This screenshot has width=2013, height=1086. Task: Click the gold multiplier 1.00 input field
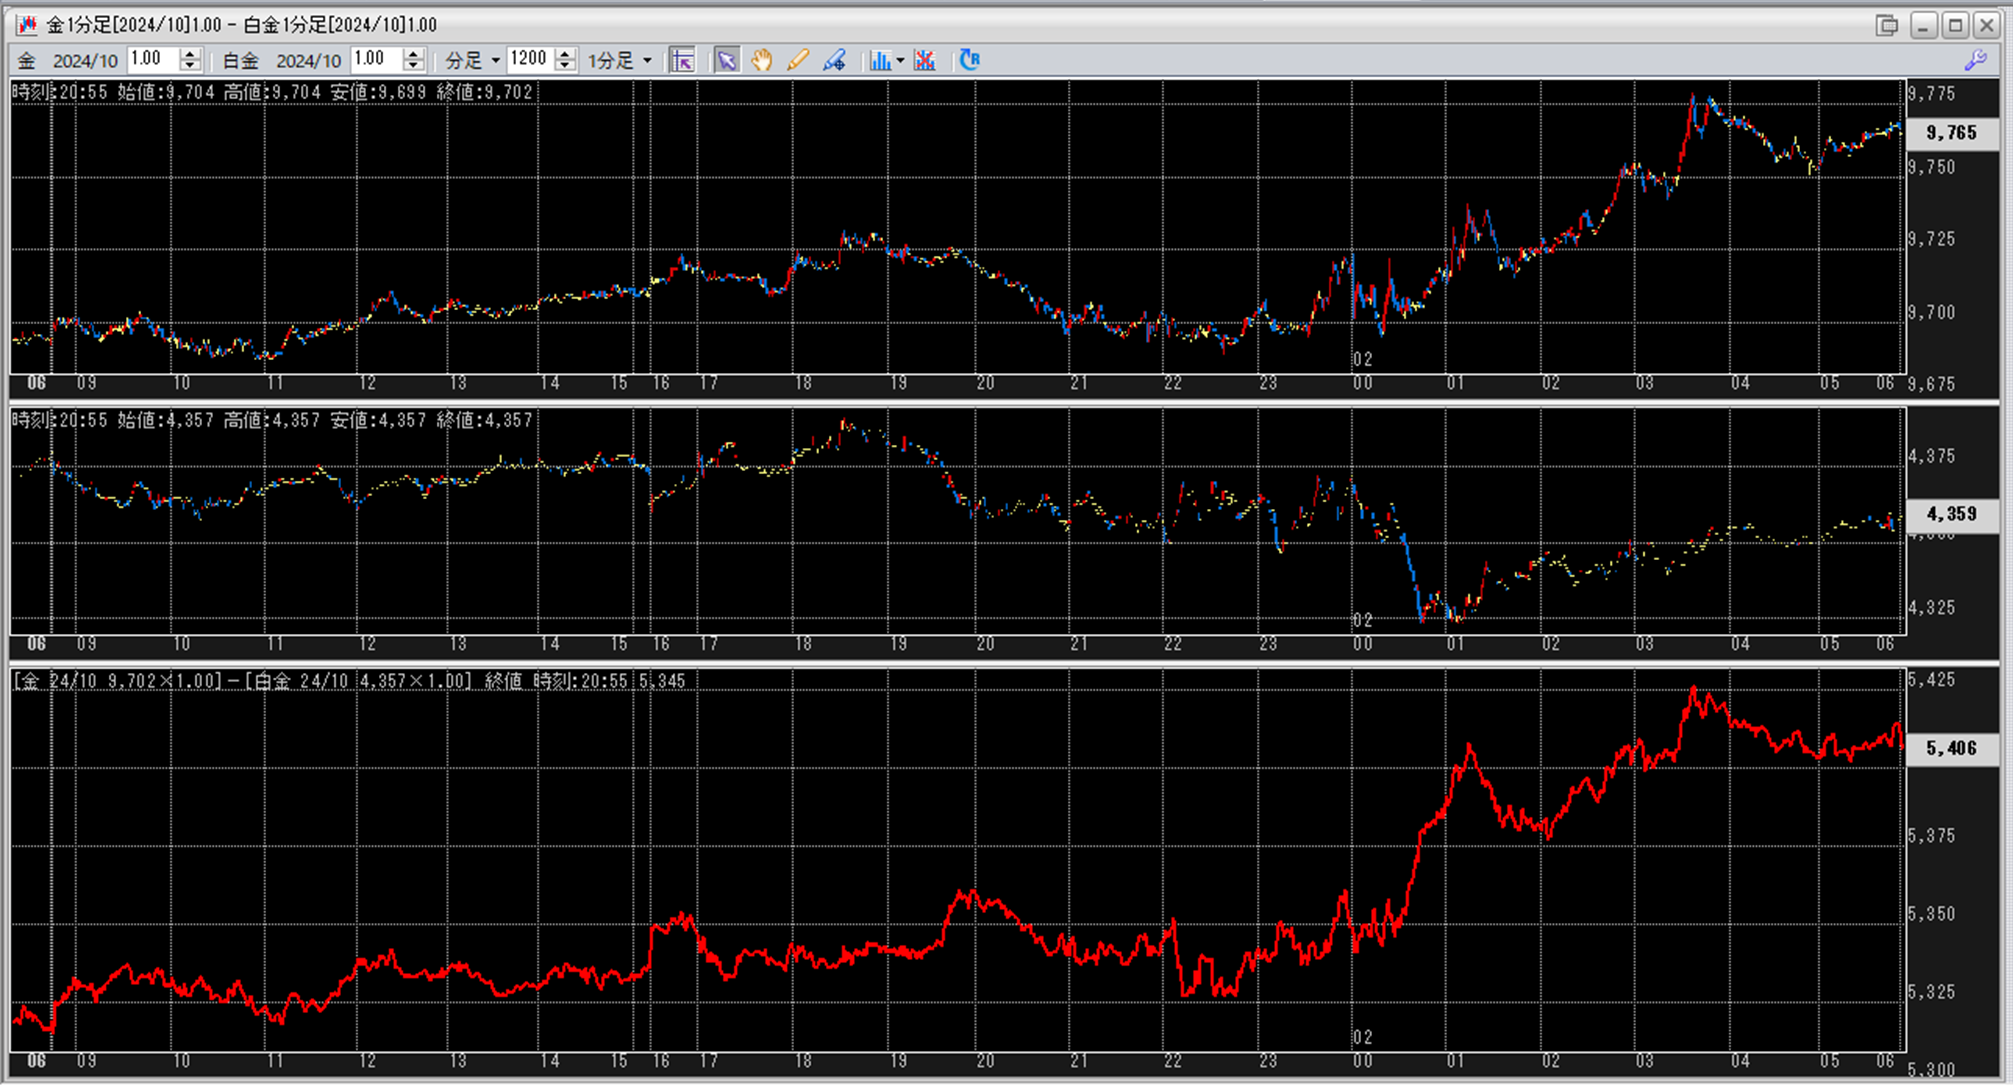coord(152,59)
